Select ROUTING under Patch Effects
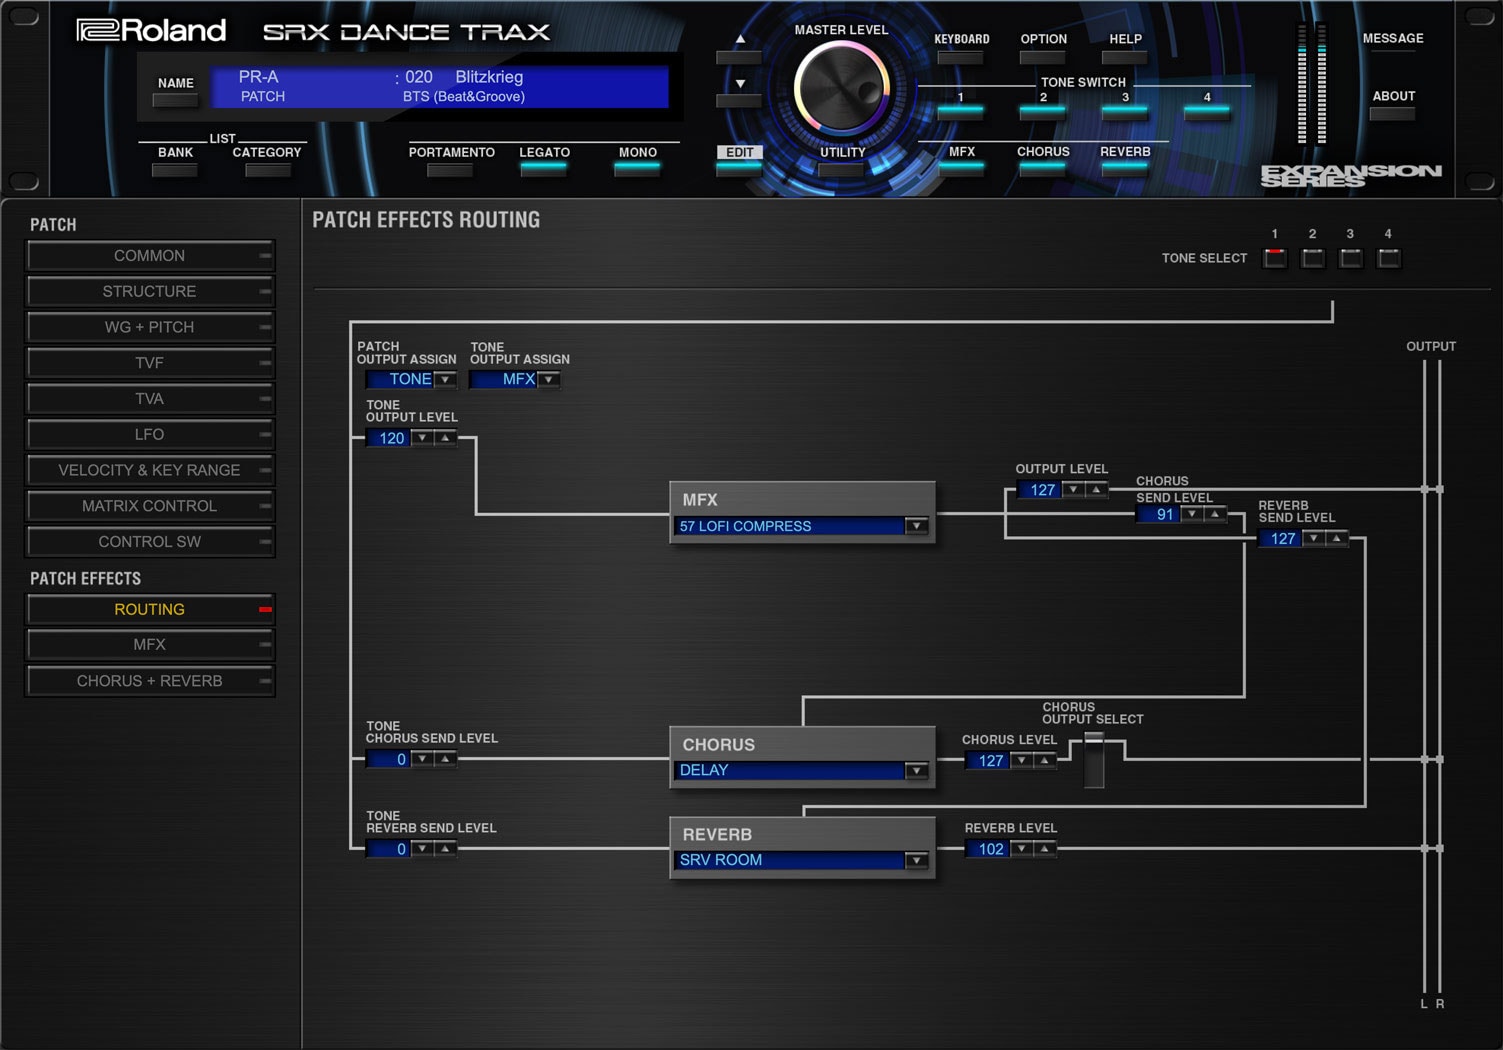The height and width of the screenshot is (1050, 1503). point(150,609)
